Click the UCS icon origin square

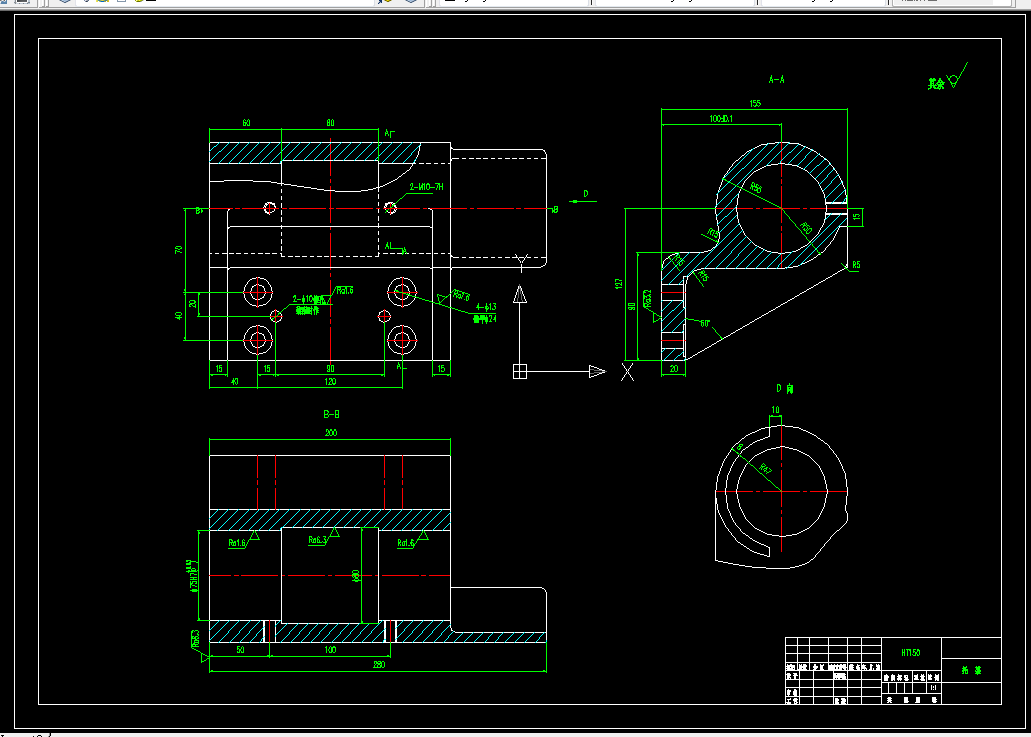tap(519, 371)
